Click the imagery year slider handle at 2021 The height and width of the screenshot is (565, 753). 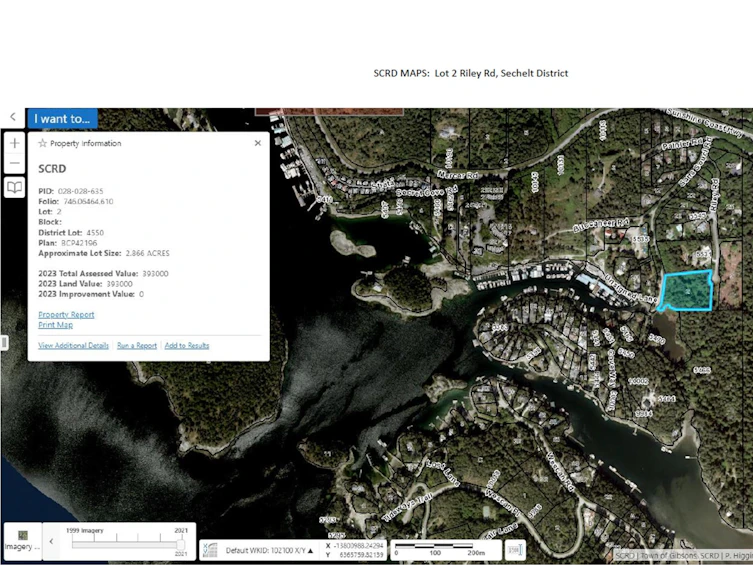pos(181,545)
